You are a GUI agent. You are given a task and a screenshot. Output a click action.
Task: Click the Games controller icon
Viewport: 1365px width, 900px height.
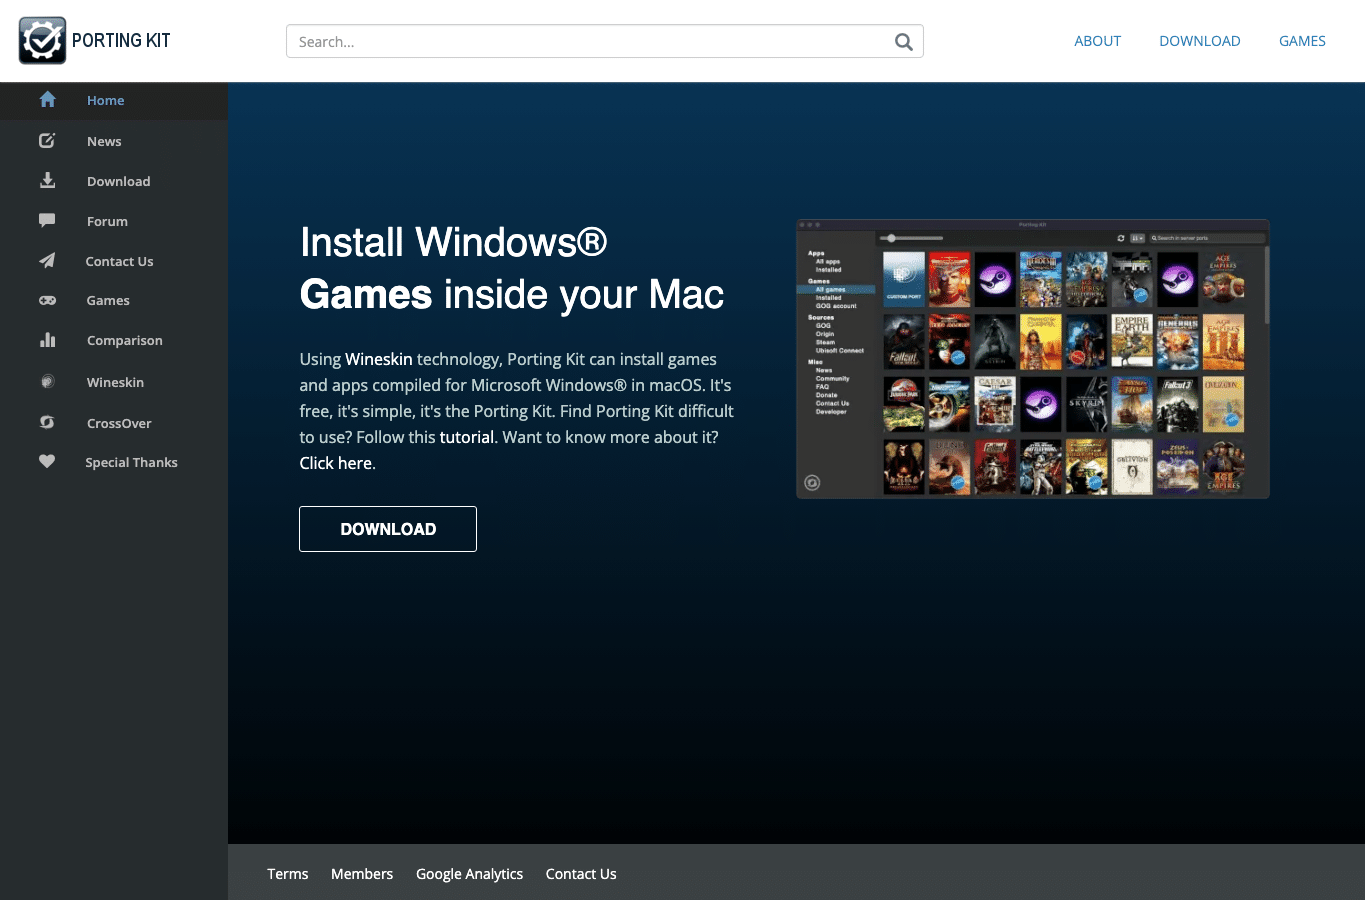pyautogui.click(x=47, y=300)
